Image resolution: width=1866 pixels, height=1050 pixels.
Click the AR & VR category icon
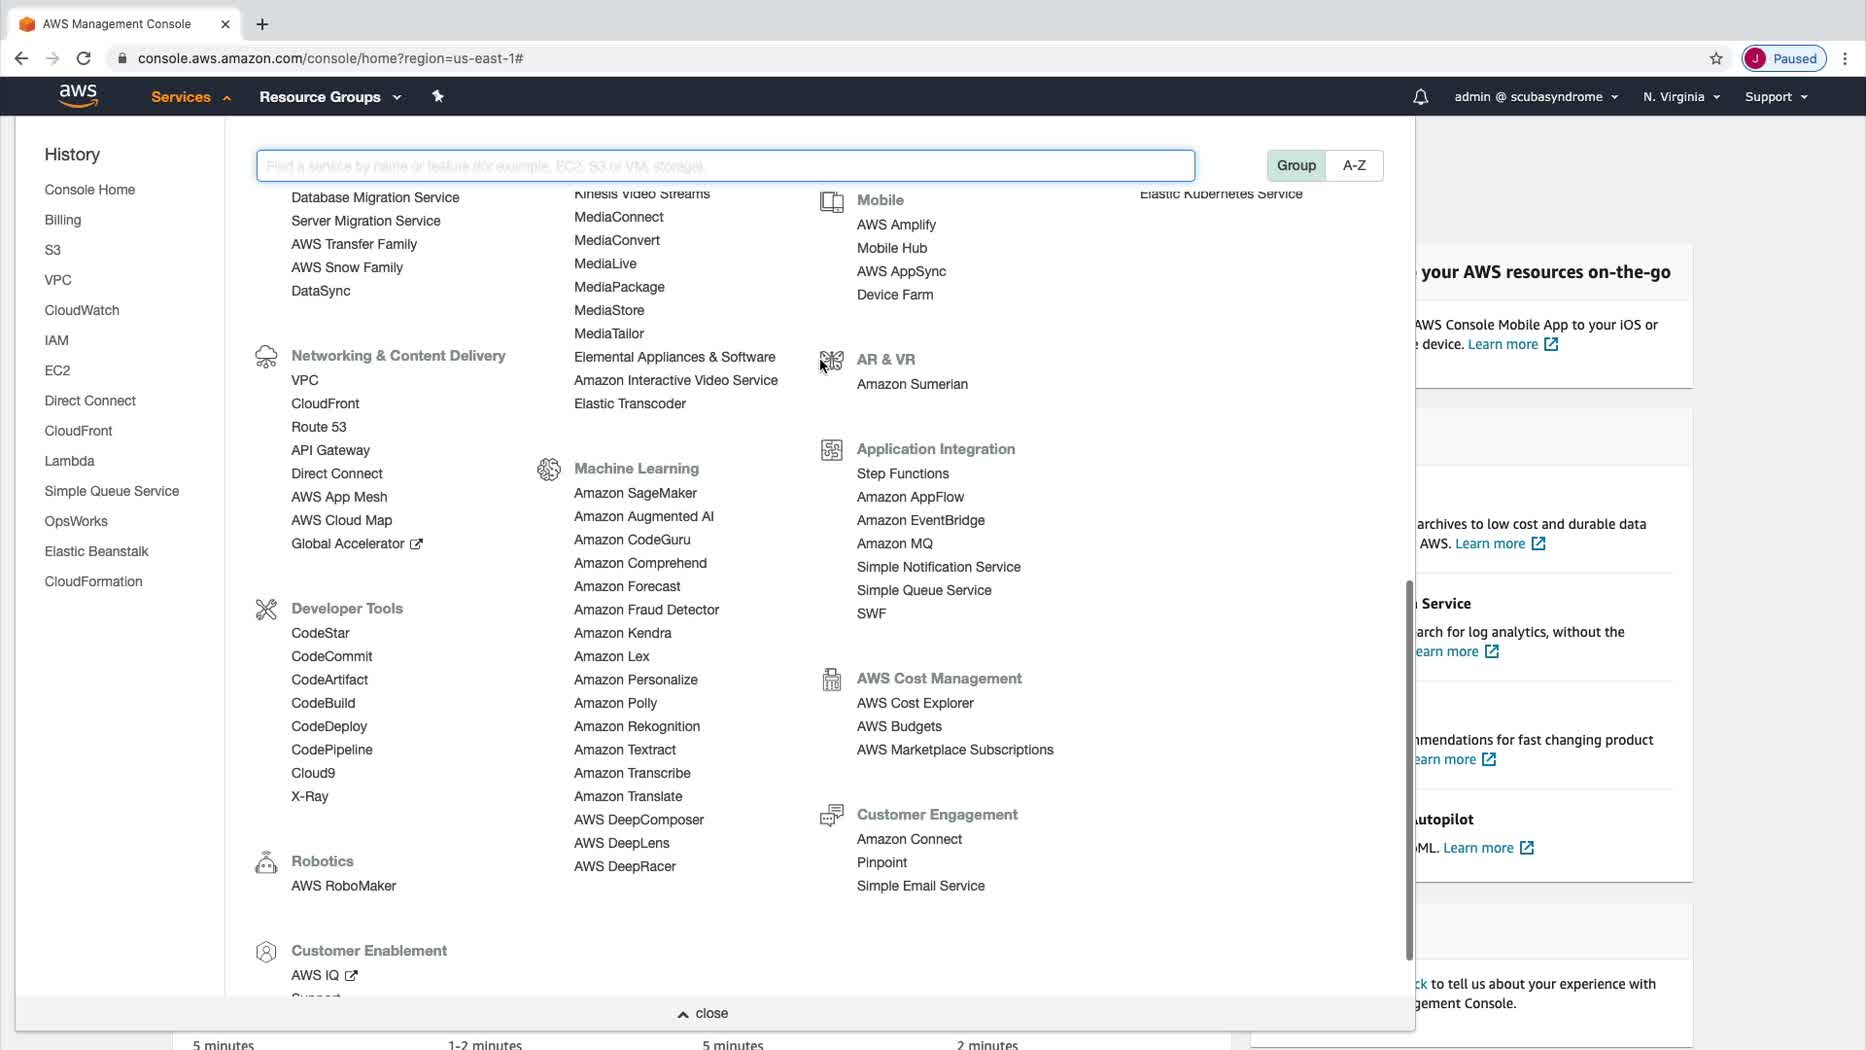point(832,360)
